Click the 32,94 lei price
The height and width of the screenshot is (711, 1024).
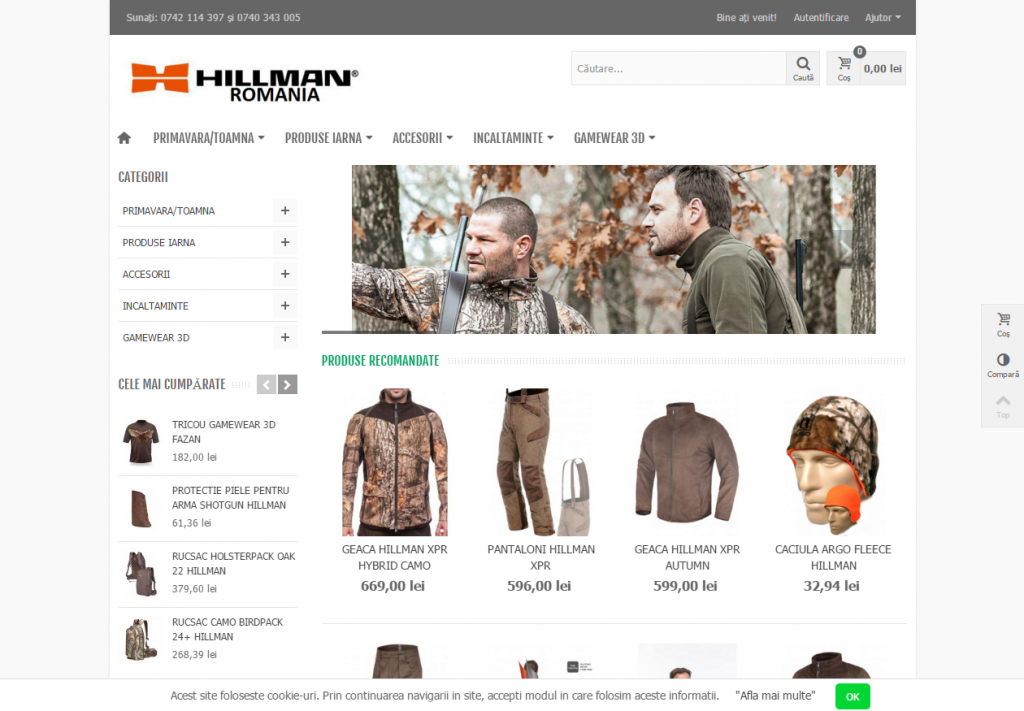click(831, 586)
